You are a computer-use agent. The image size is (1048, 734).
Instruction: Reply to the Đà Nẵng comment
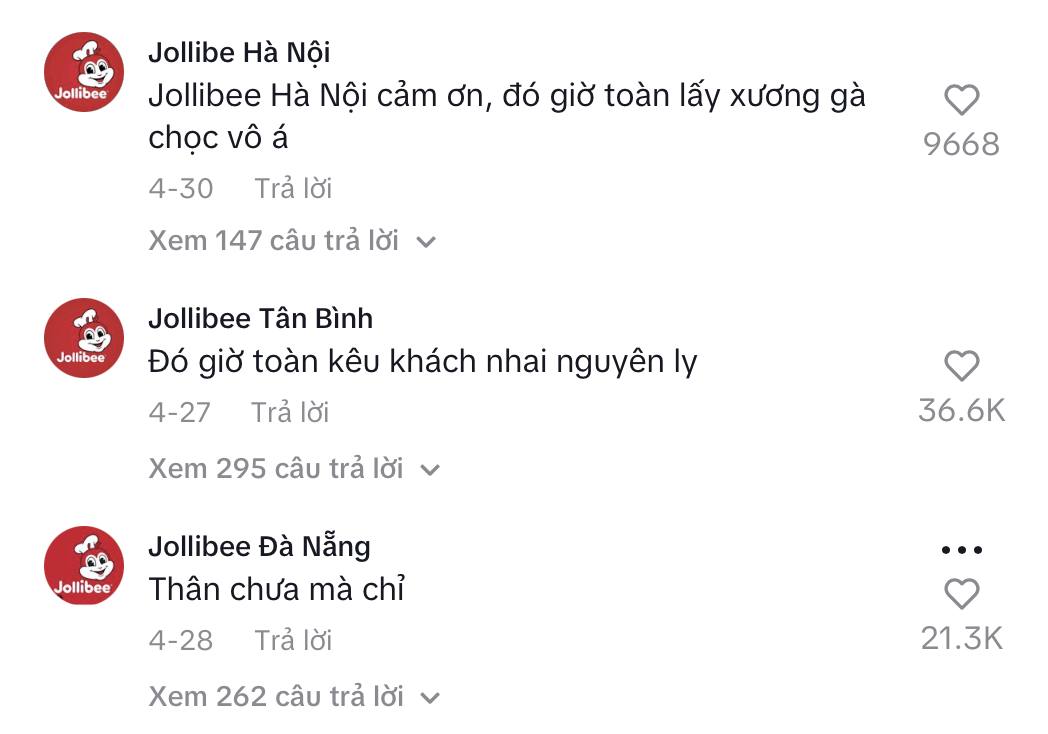293,640
